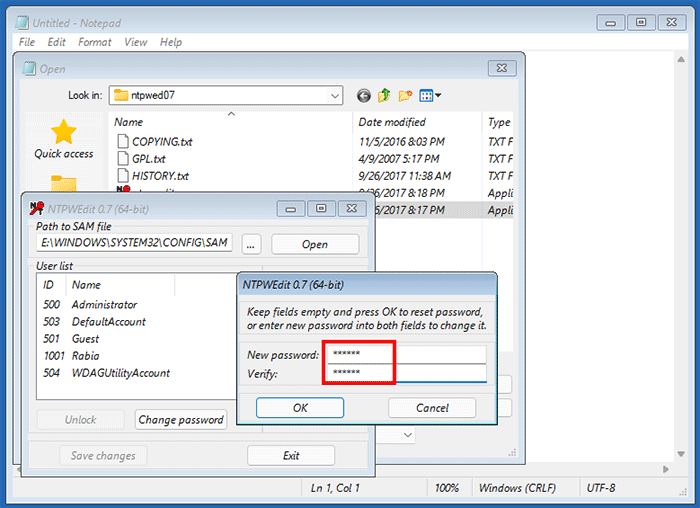The height and width of the screenshot is (508, 700).
Task: Open the View Menu icon in Open dialog
Action: pos(430,96)
